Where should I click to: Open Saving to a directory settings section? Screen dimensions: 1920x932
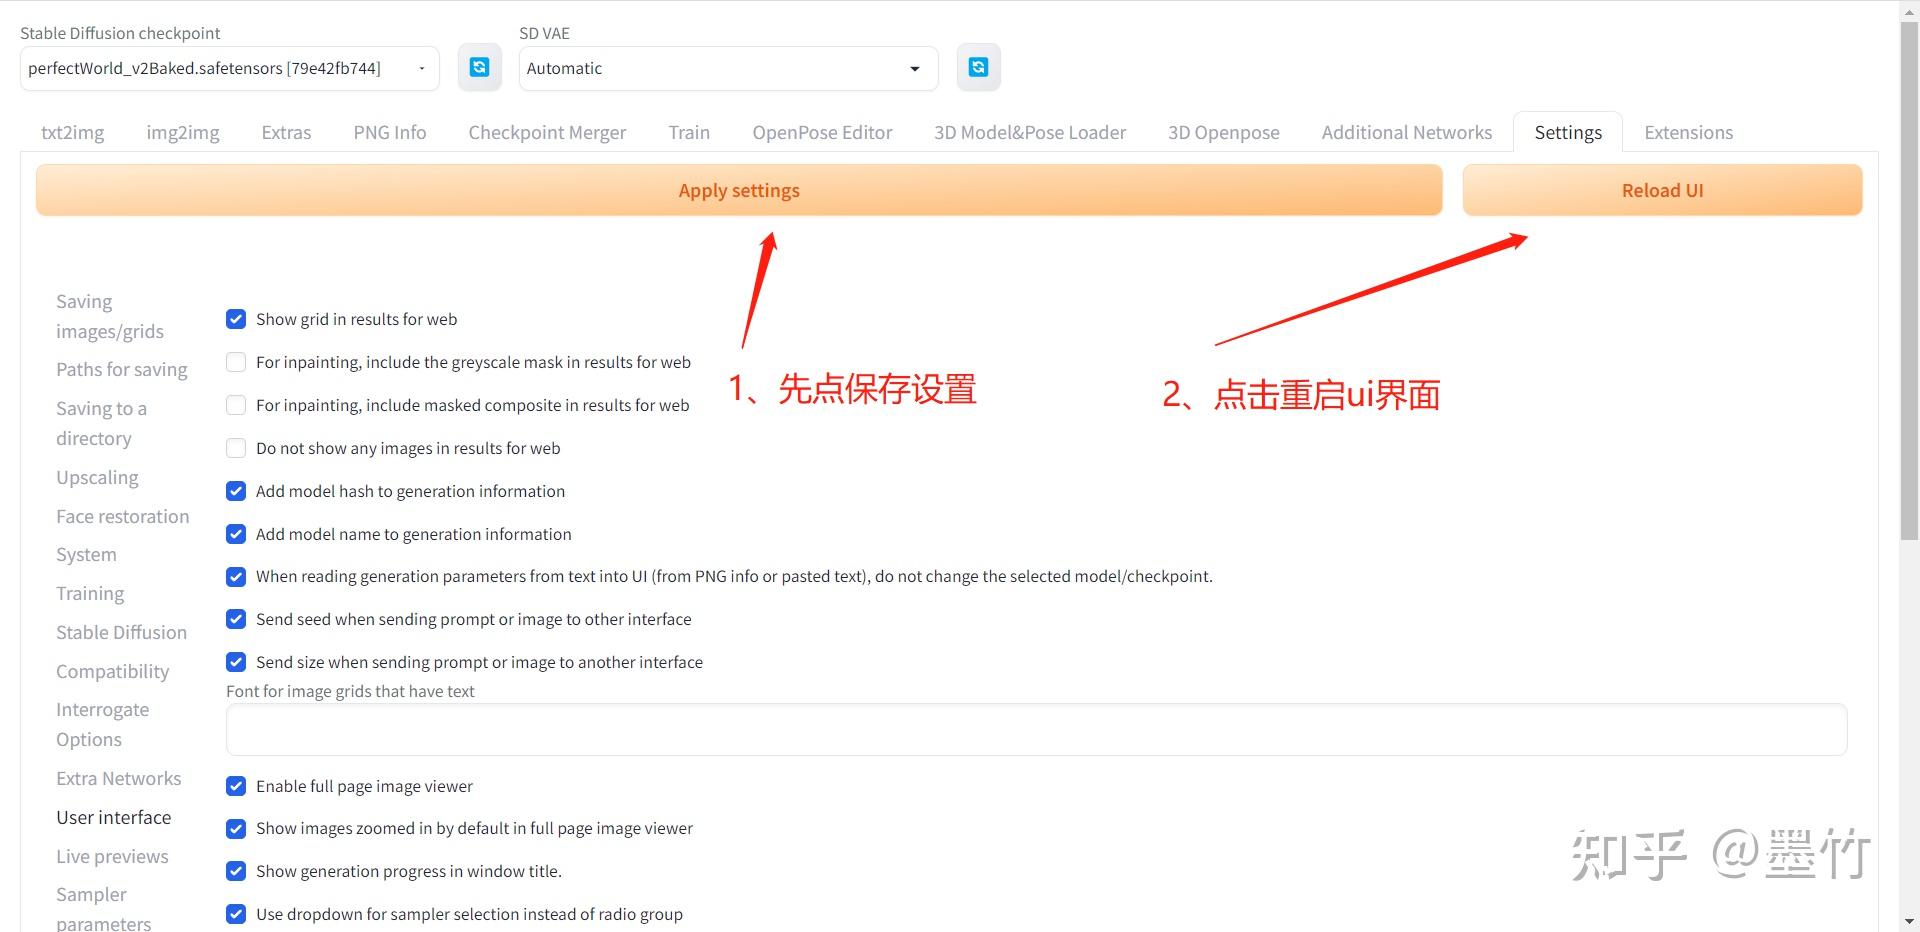pyautogui.click(x=101, y=423)
